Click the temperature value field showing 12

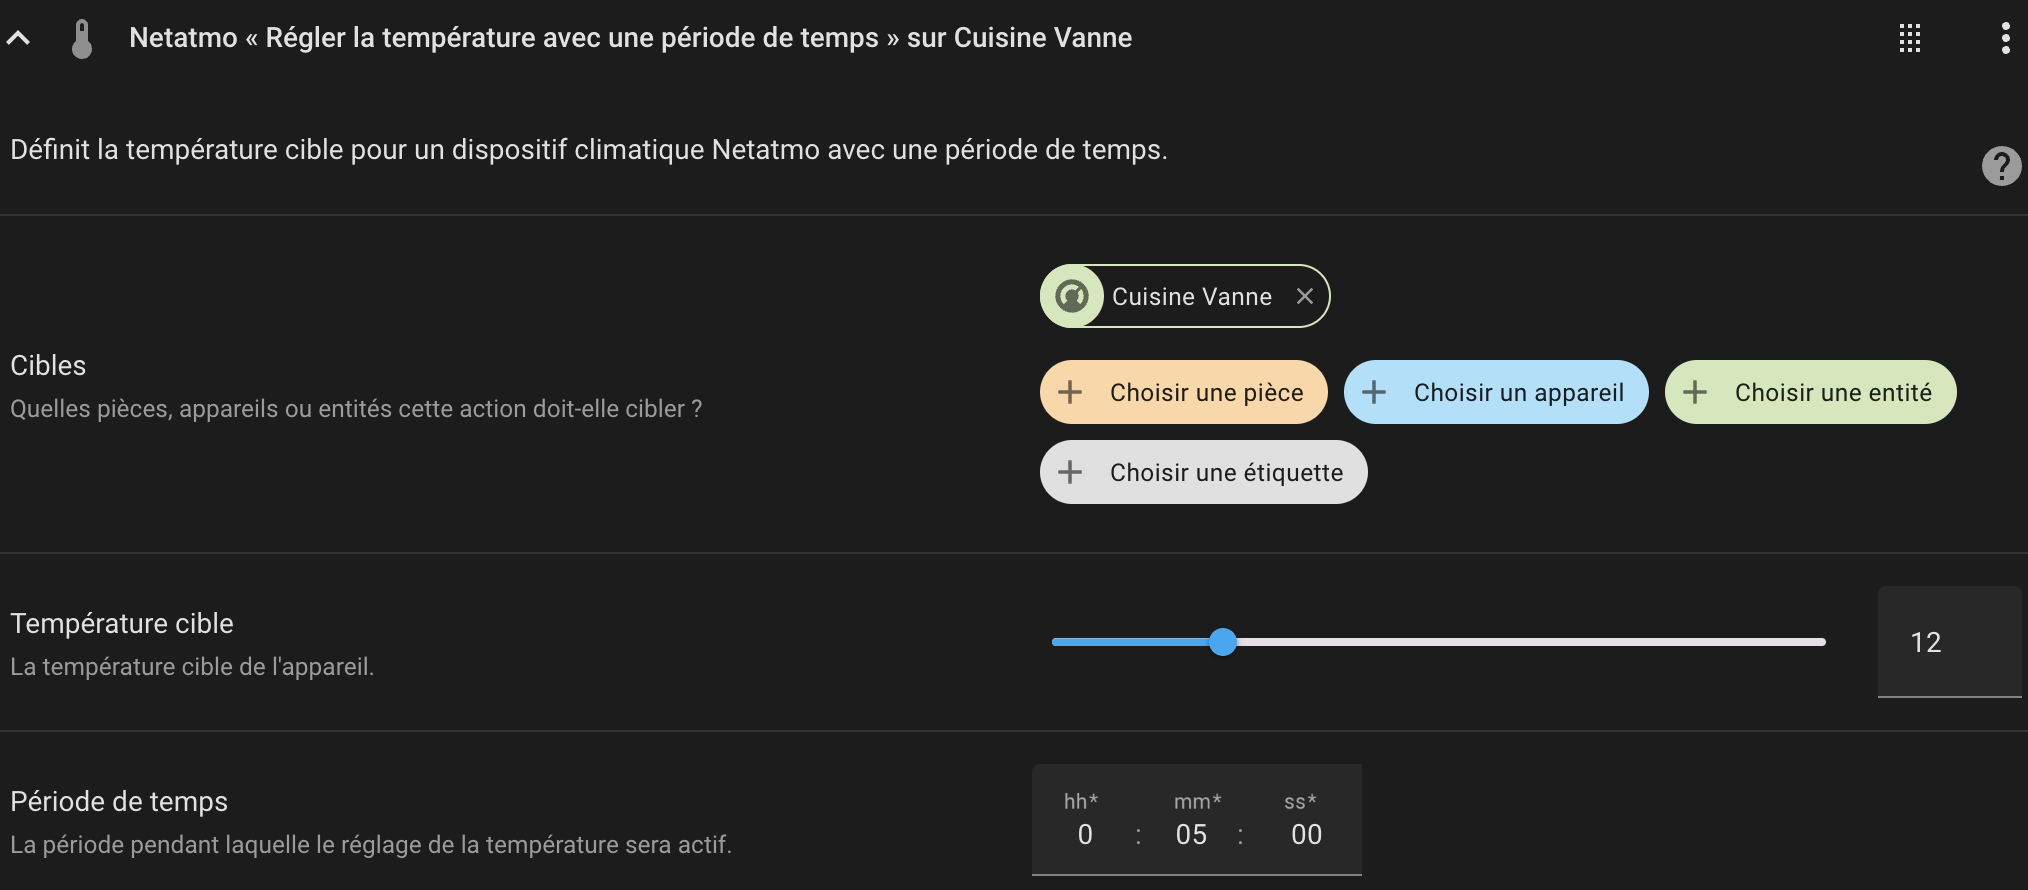1949,642
